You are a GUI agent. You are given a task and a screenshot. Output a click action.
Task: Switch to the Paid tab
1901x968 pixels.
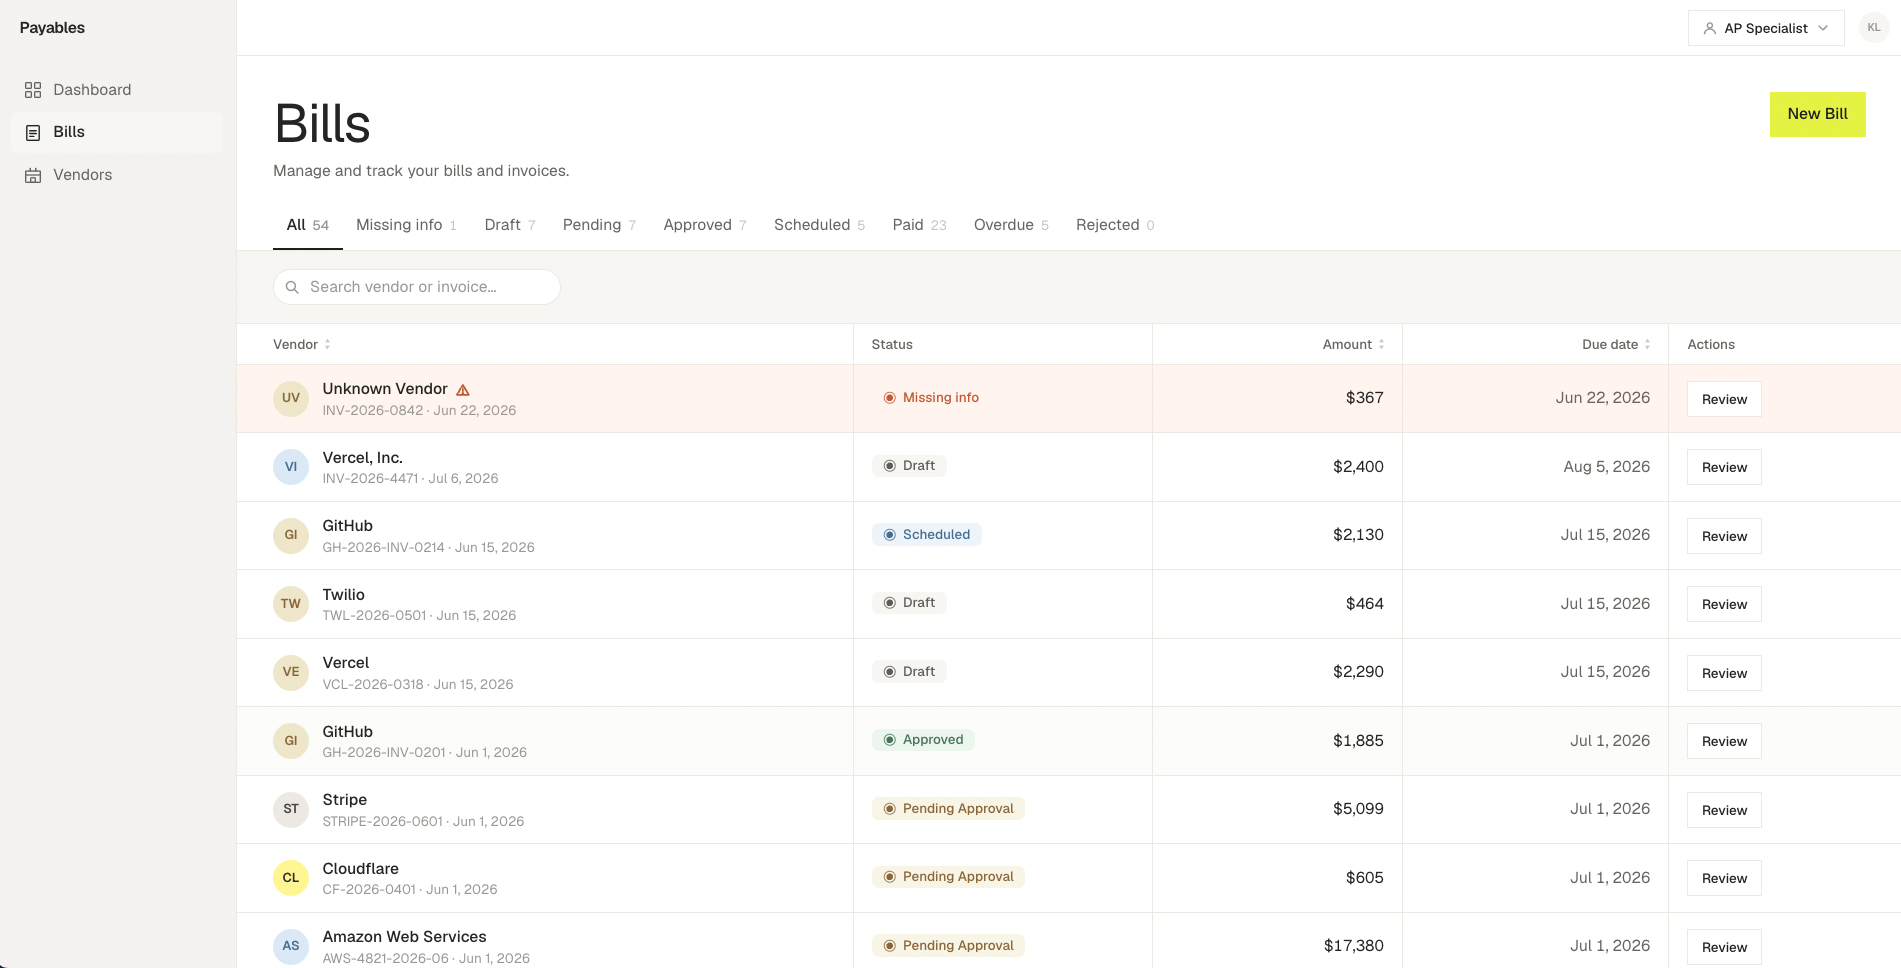(x=919, y=225)
